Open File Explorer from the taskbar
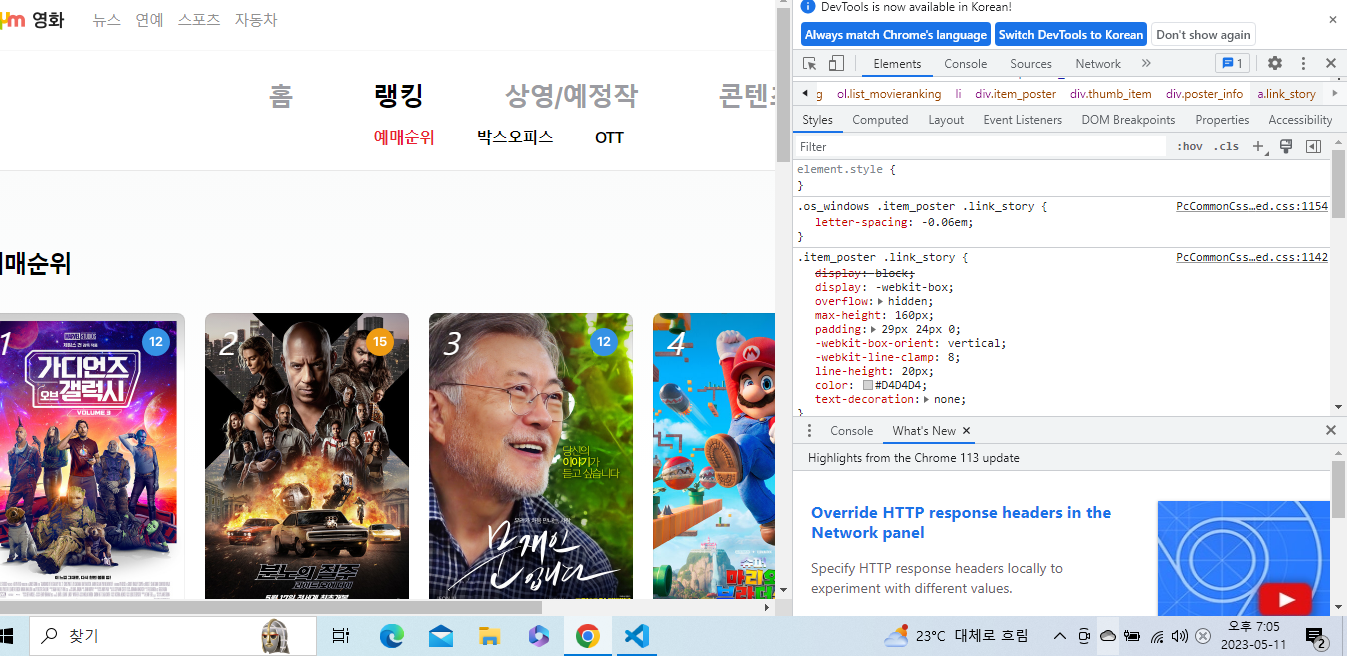 point(489,636)
